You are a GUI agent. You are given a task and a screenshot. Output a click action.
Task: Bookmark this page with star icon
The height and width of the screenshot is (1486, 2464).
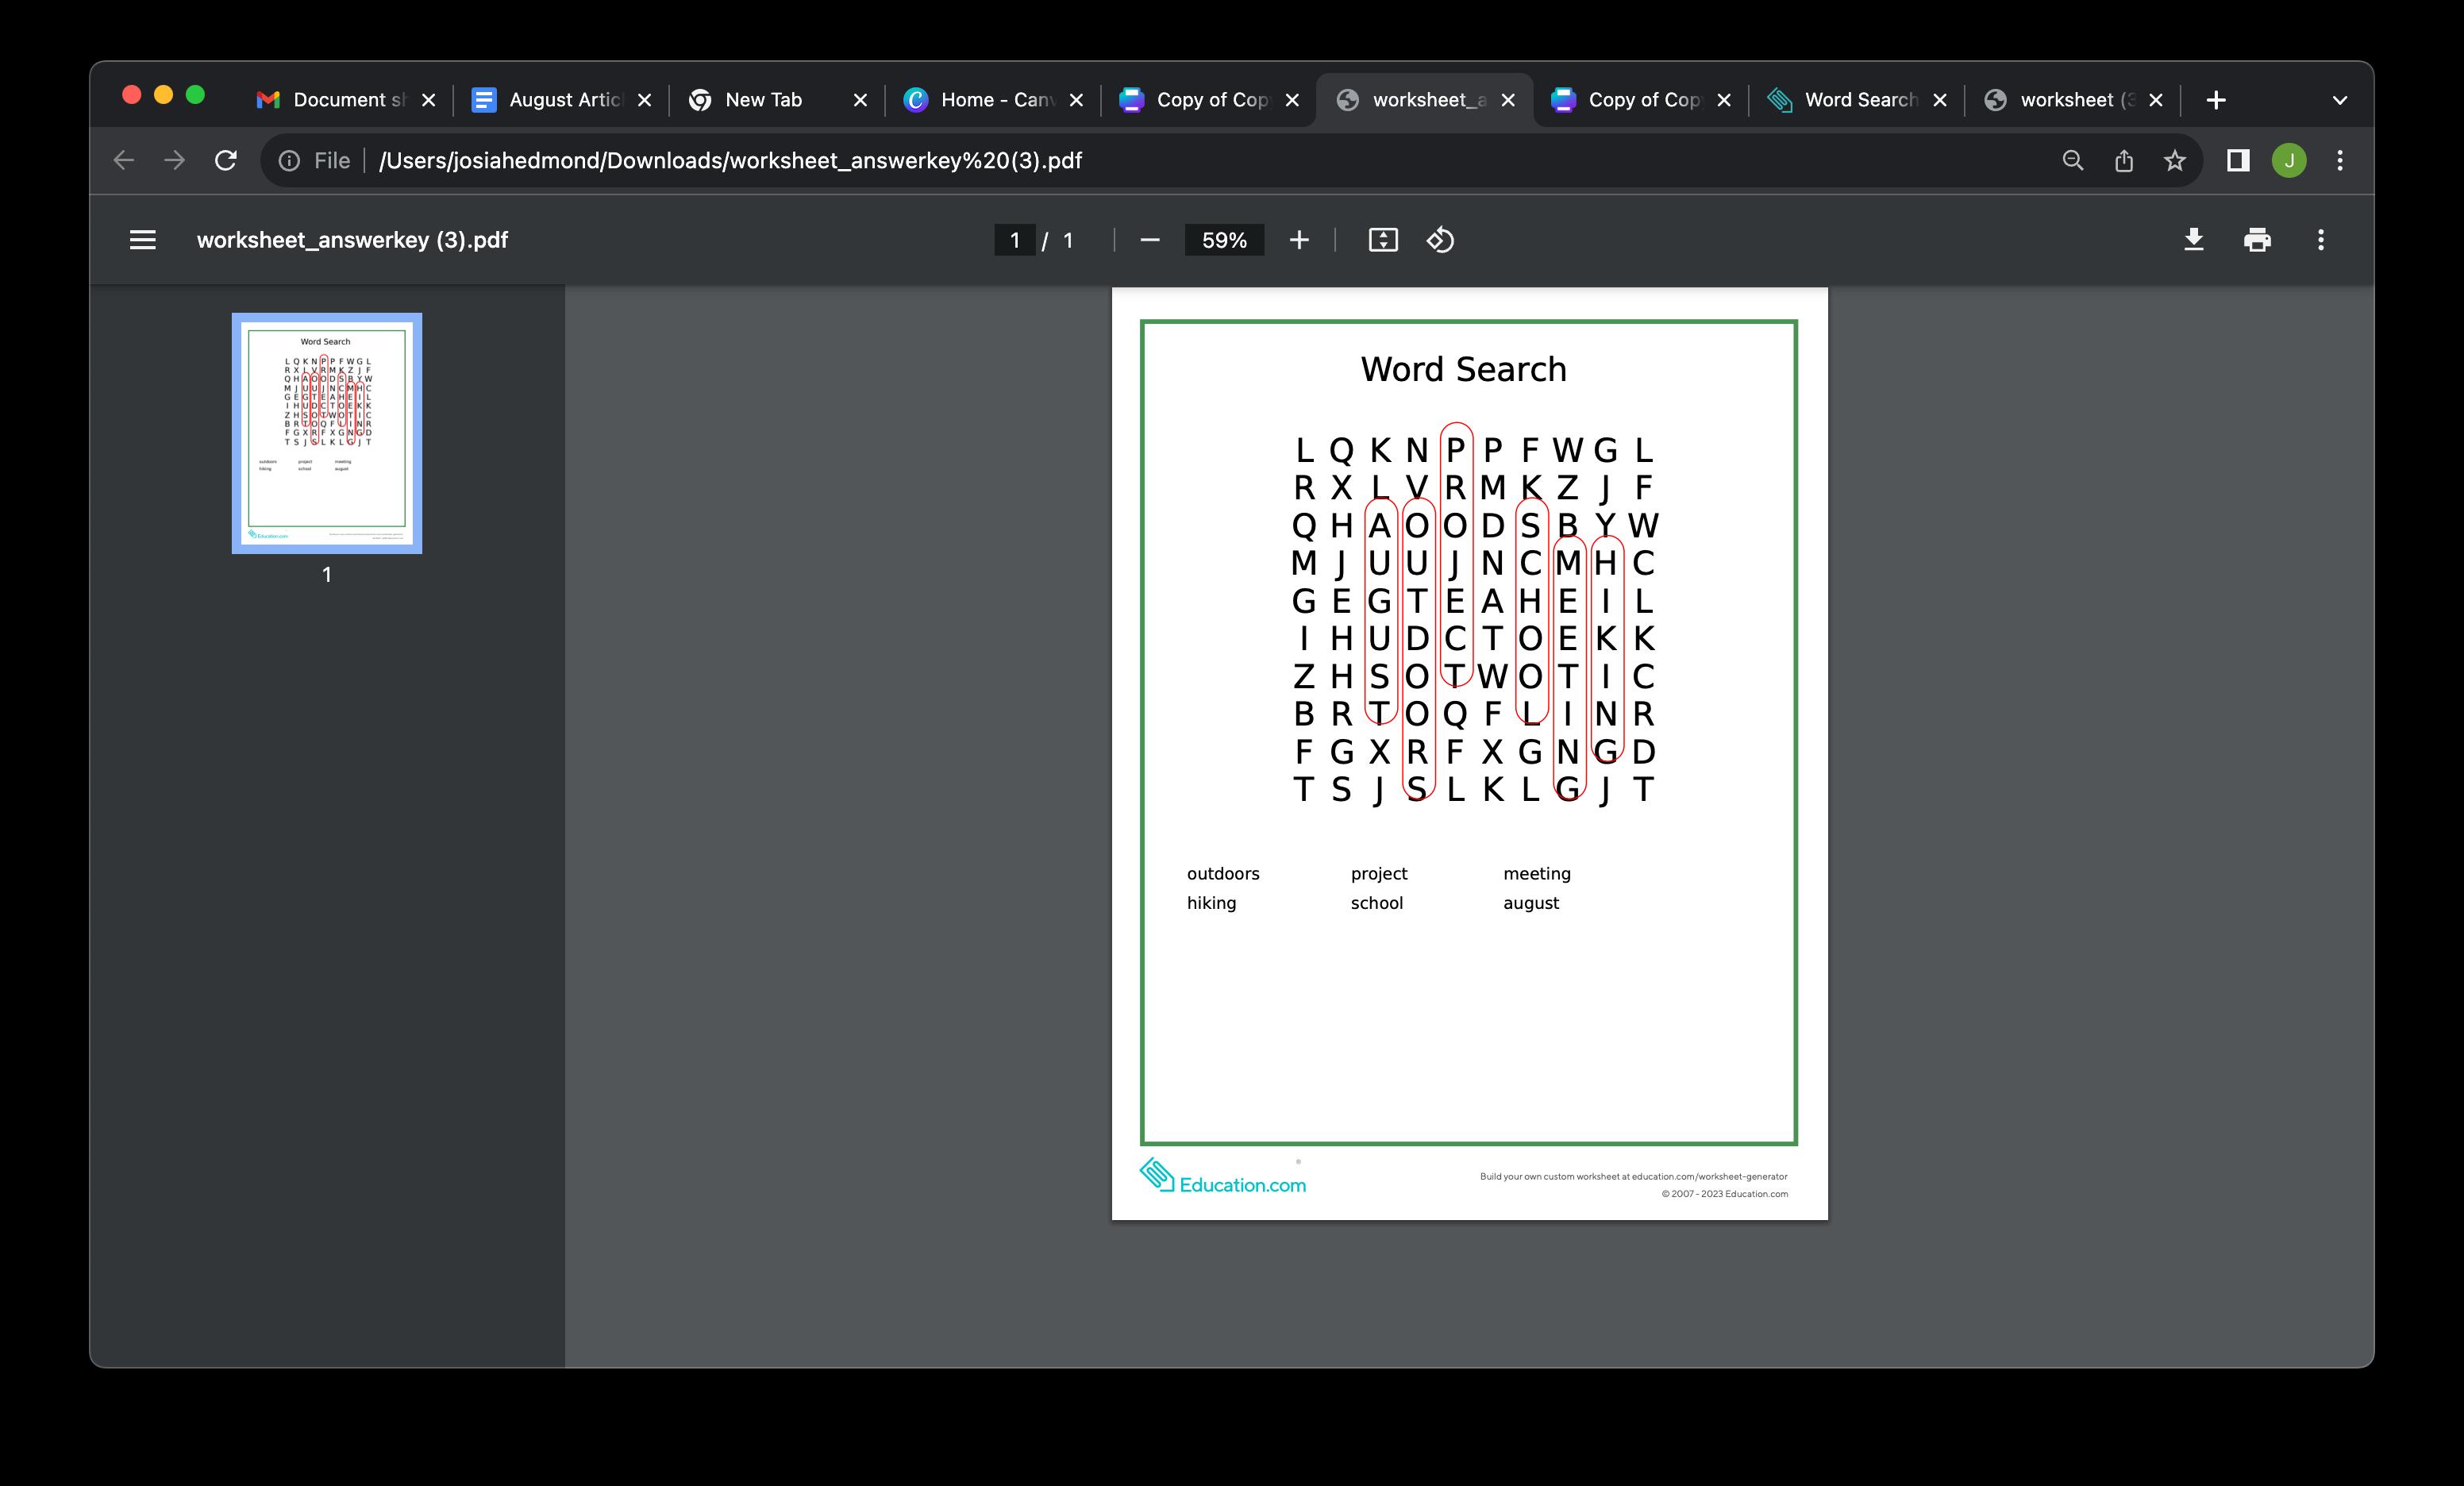point(2175,161)
